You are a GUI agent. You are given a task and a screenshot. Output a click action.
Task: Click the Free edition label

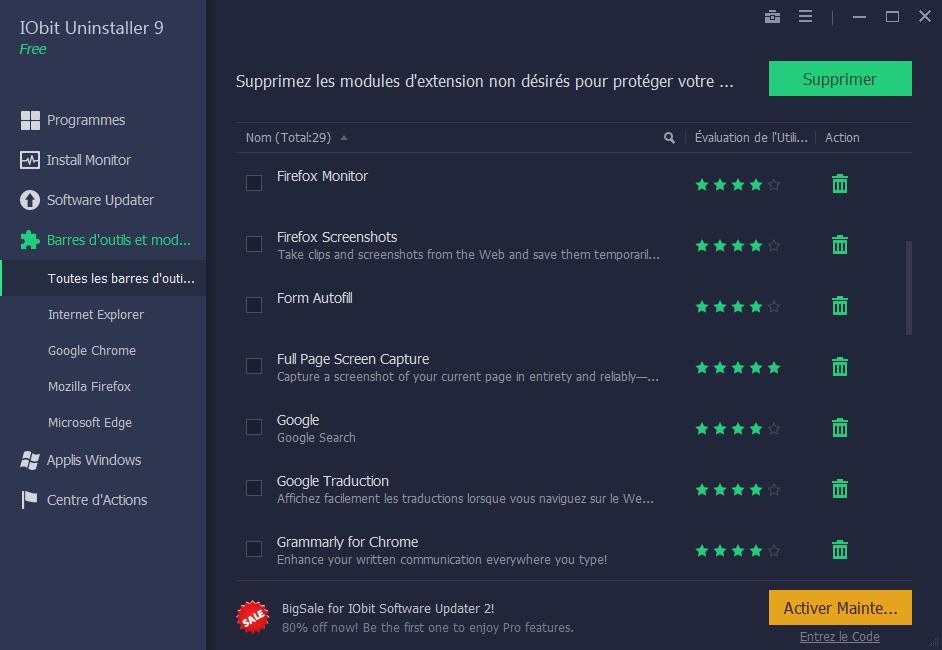pos(32,49)
